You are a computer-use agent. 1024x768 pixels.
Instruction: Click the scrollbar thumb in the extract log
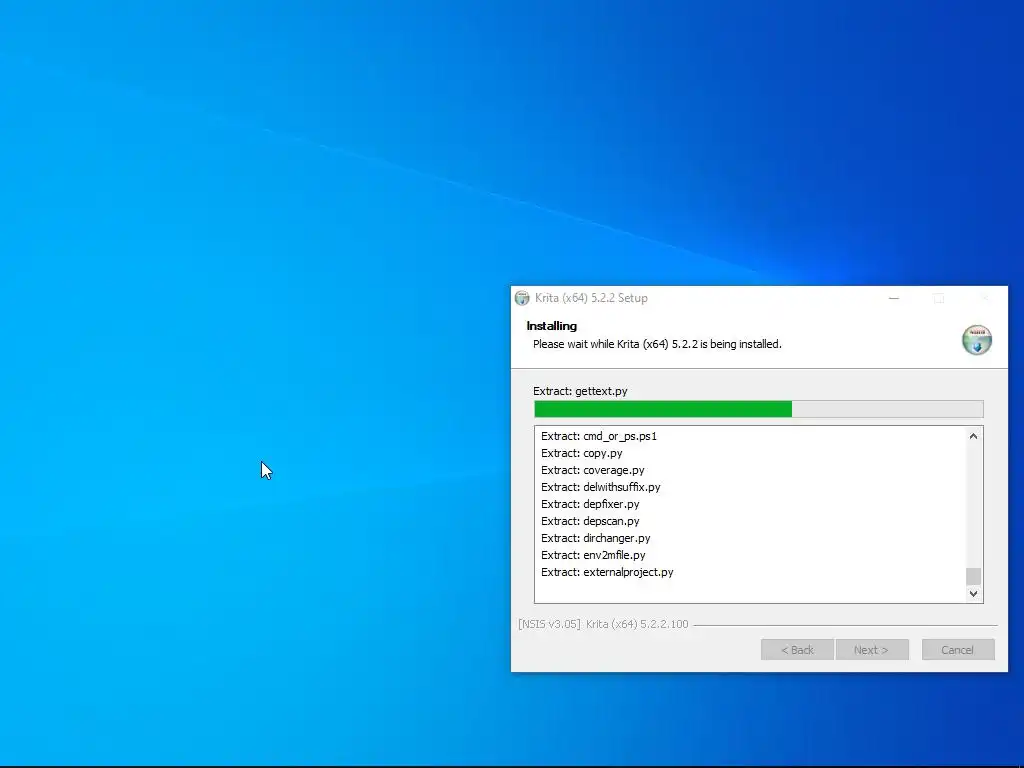pos(973,576)
